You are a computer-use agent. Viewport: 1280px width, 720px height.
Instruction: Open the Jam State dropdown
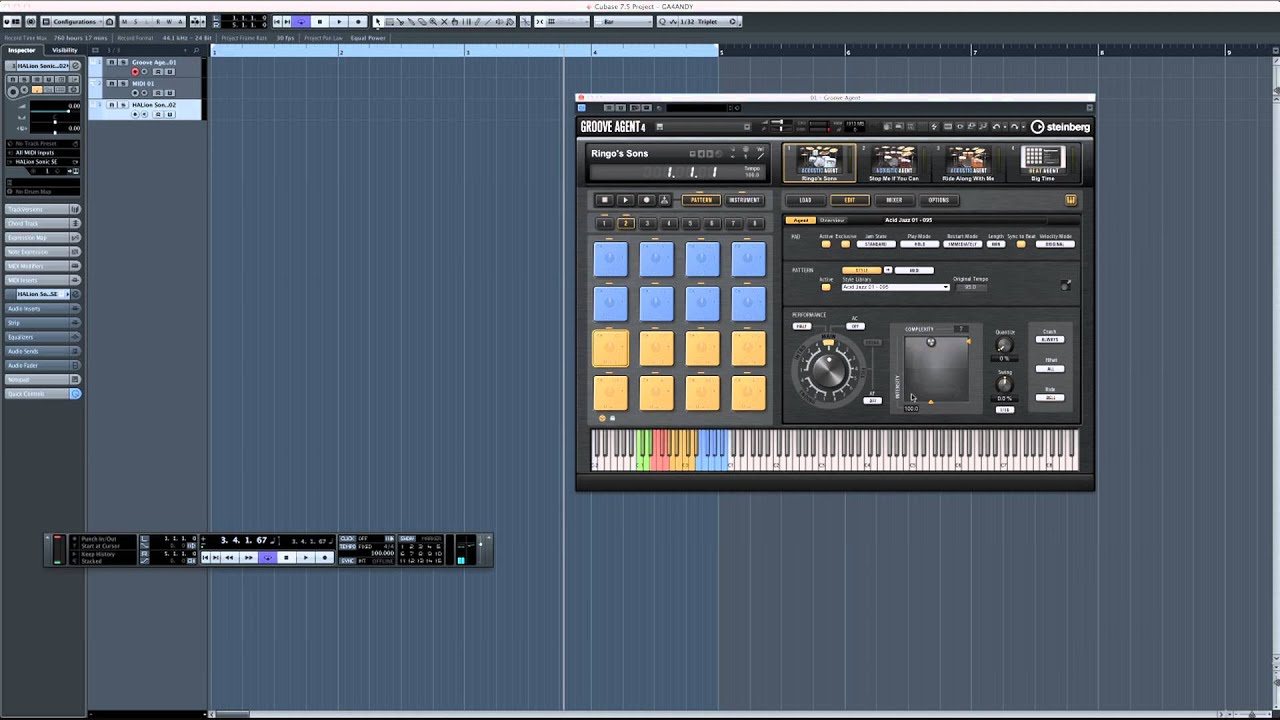coord(876,244)
